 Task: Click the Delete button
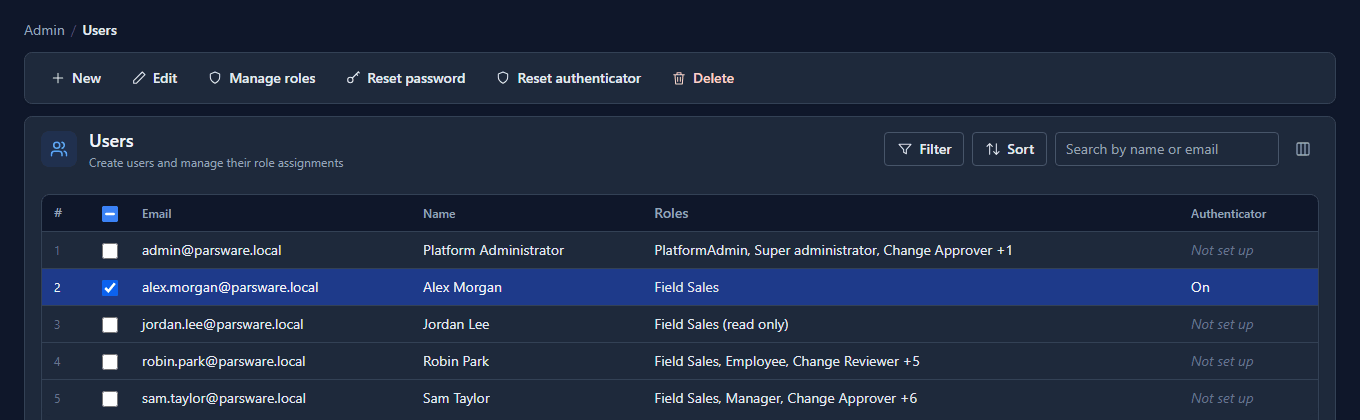703,78
